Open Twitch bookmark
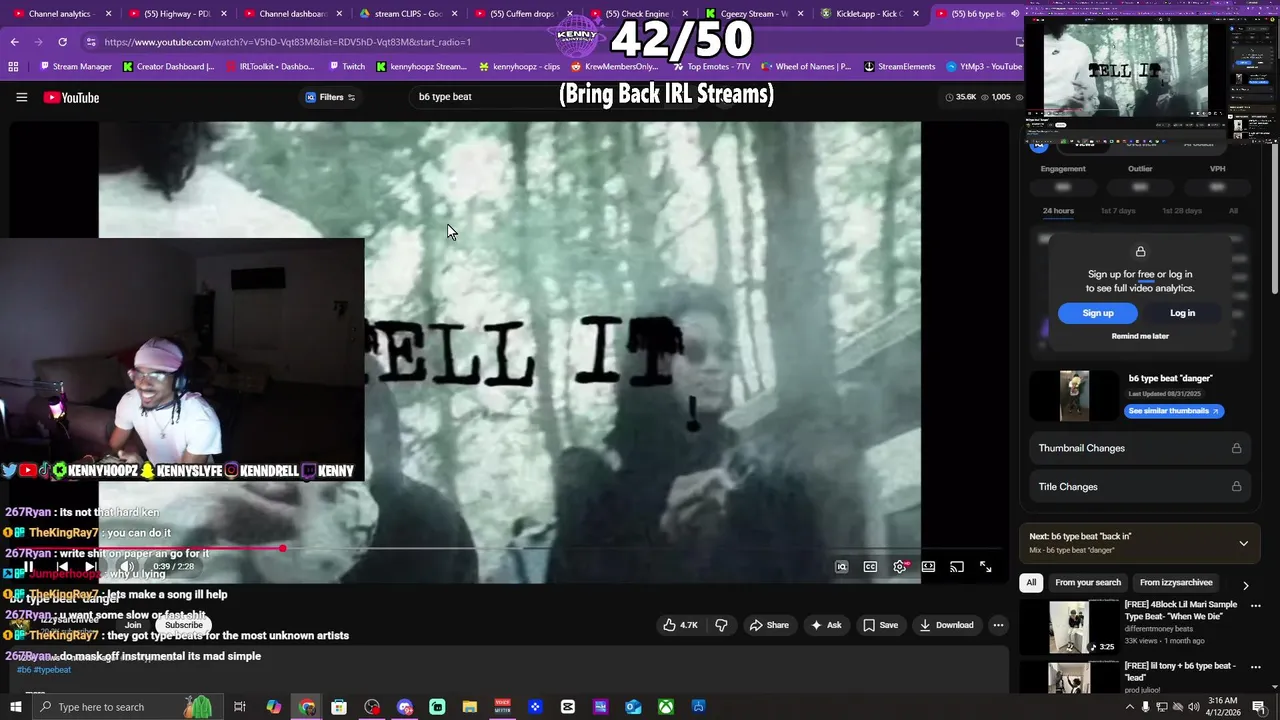The width and height of the screenshot is (1280, 720). [x=346, y=67]
